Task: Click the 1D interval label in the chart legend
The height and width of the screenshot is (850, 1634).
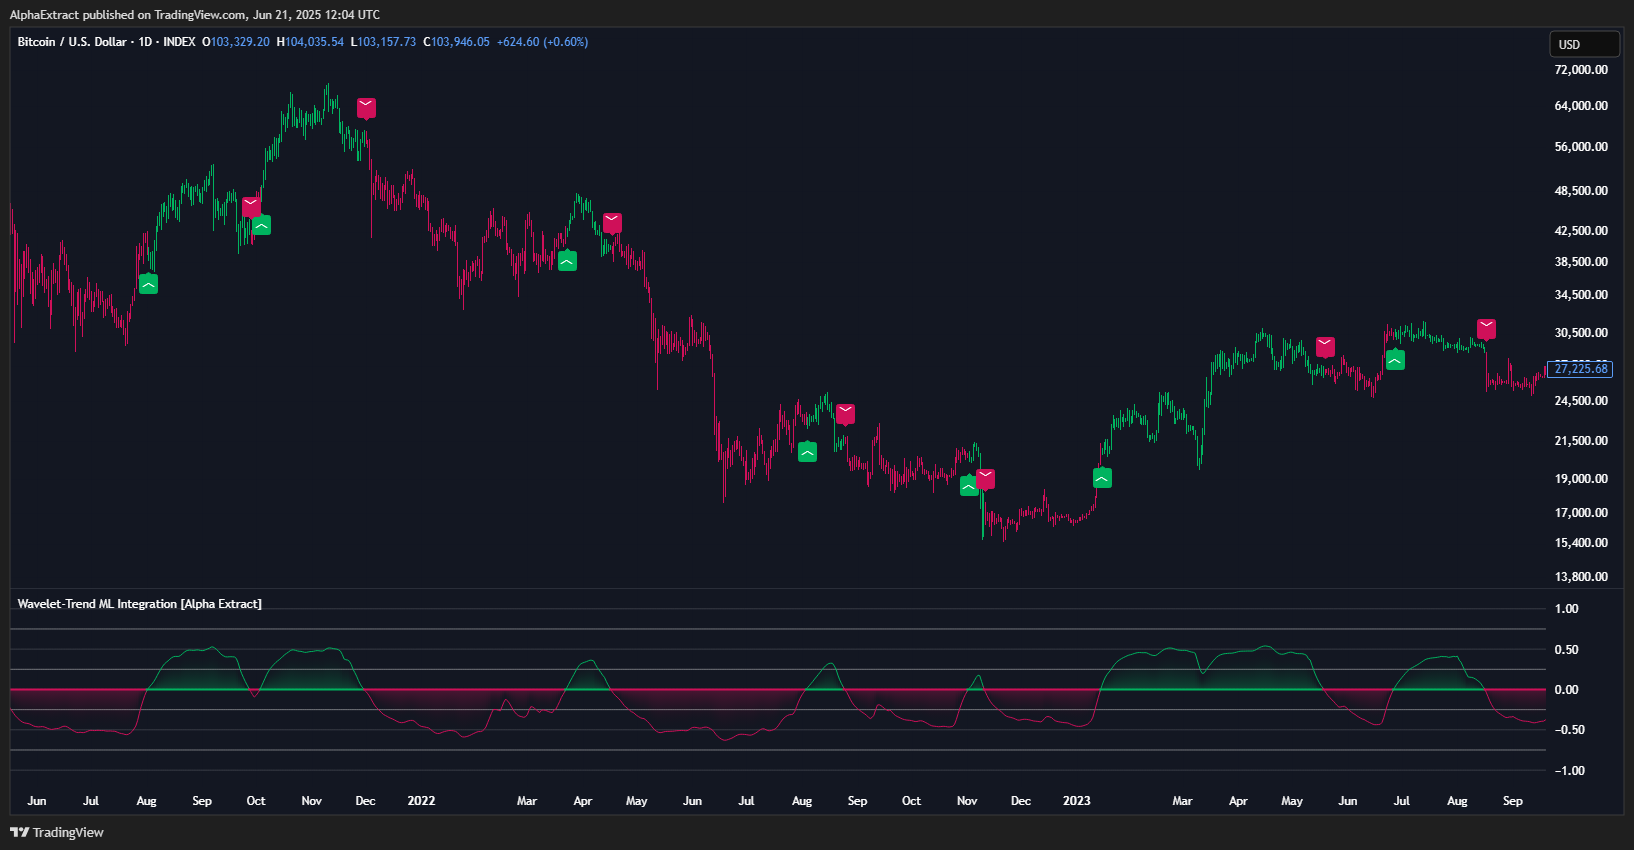Action: pyautogui.click(x=145, y=42)
